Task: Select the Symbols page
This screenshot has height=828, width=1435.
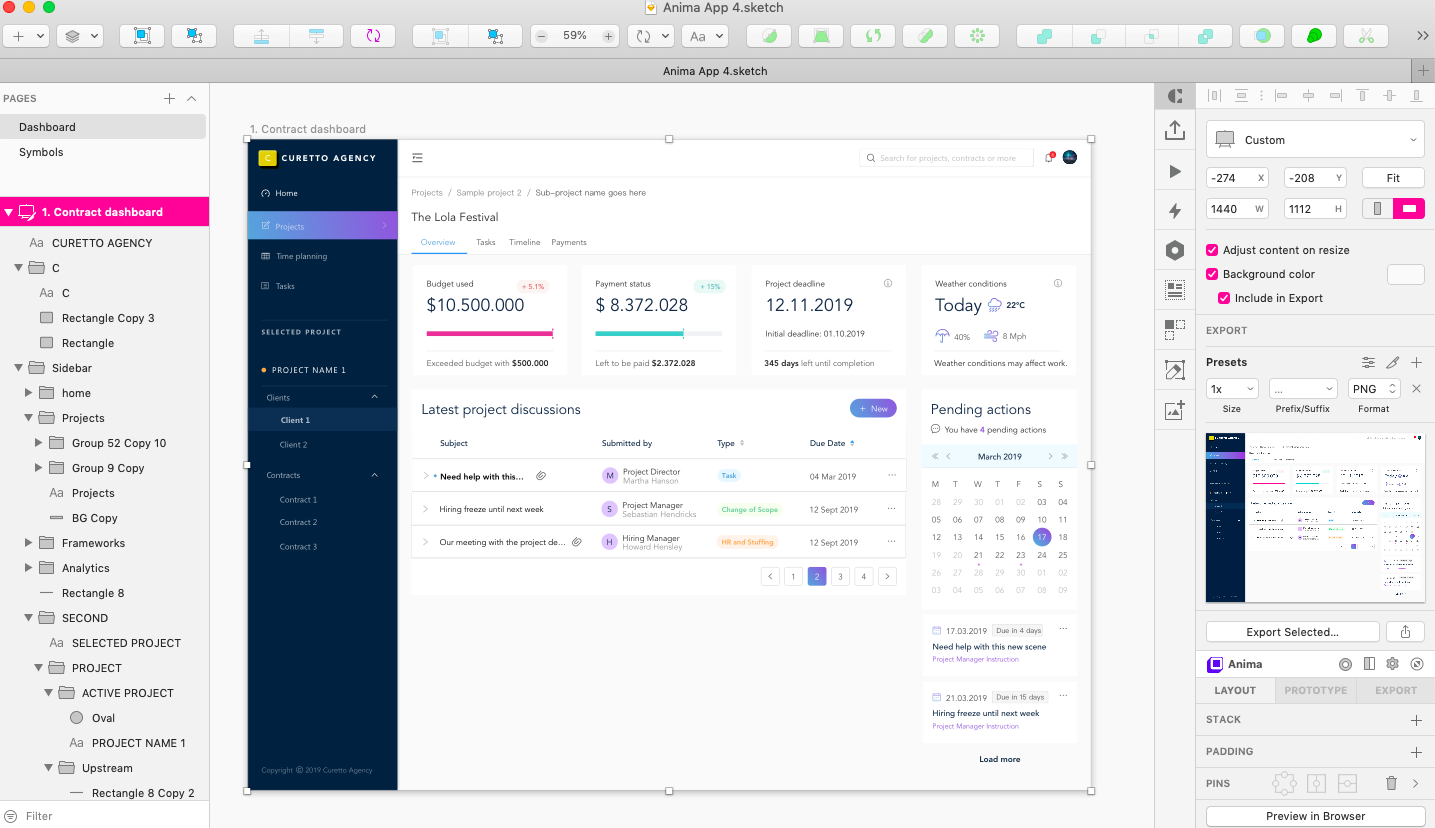Action: pyautogui.click(x=103, y=152)
